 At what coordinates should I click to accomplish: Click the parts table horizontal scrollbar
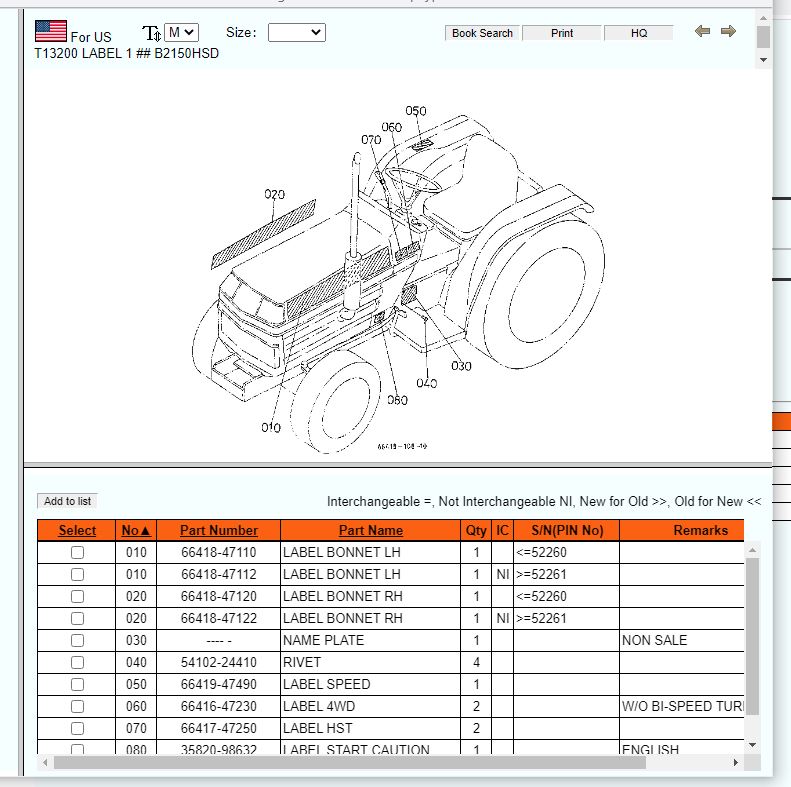[x=350, y=762]
